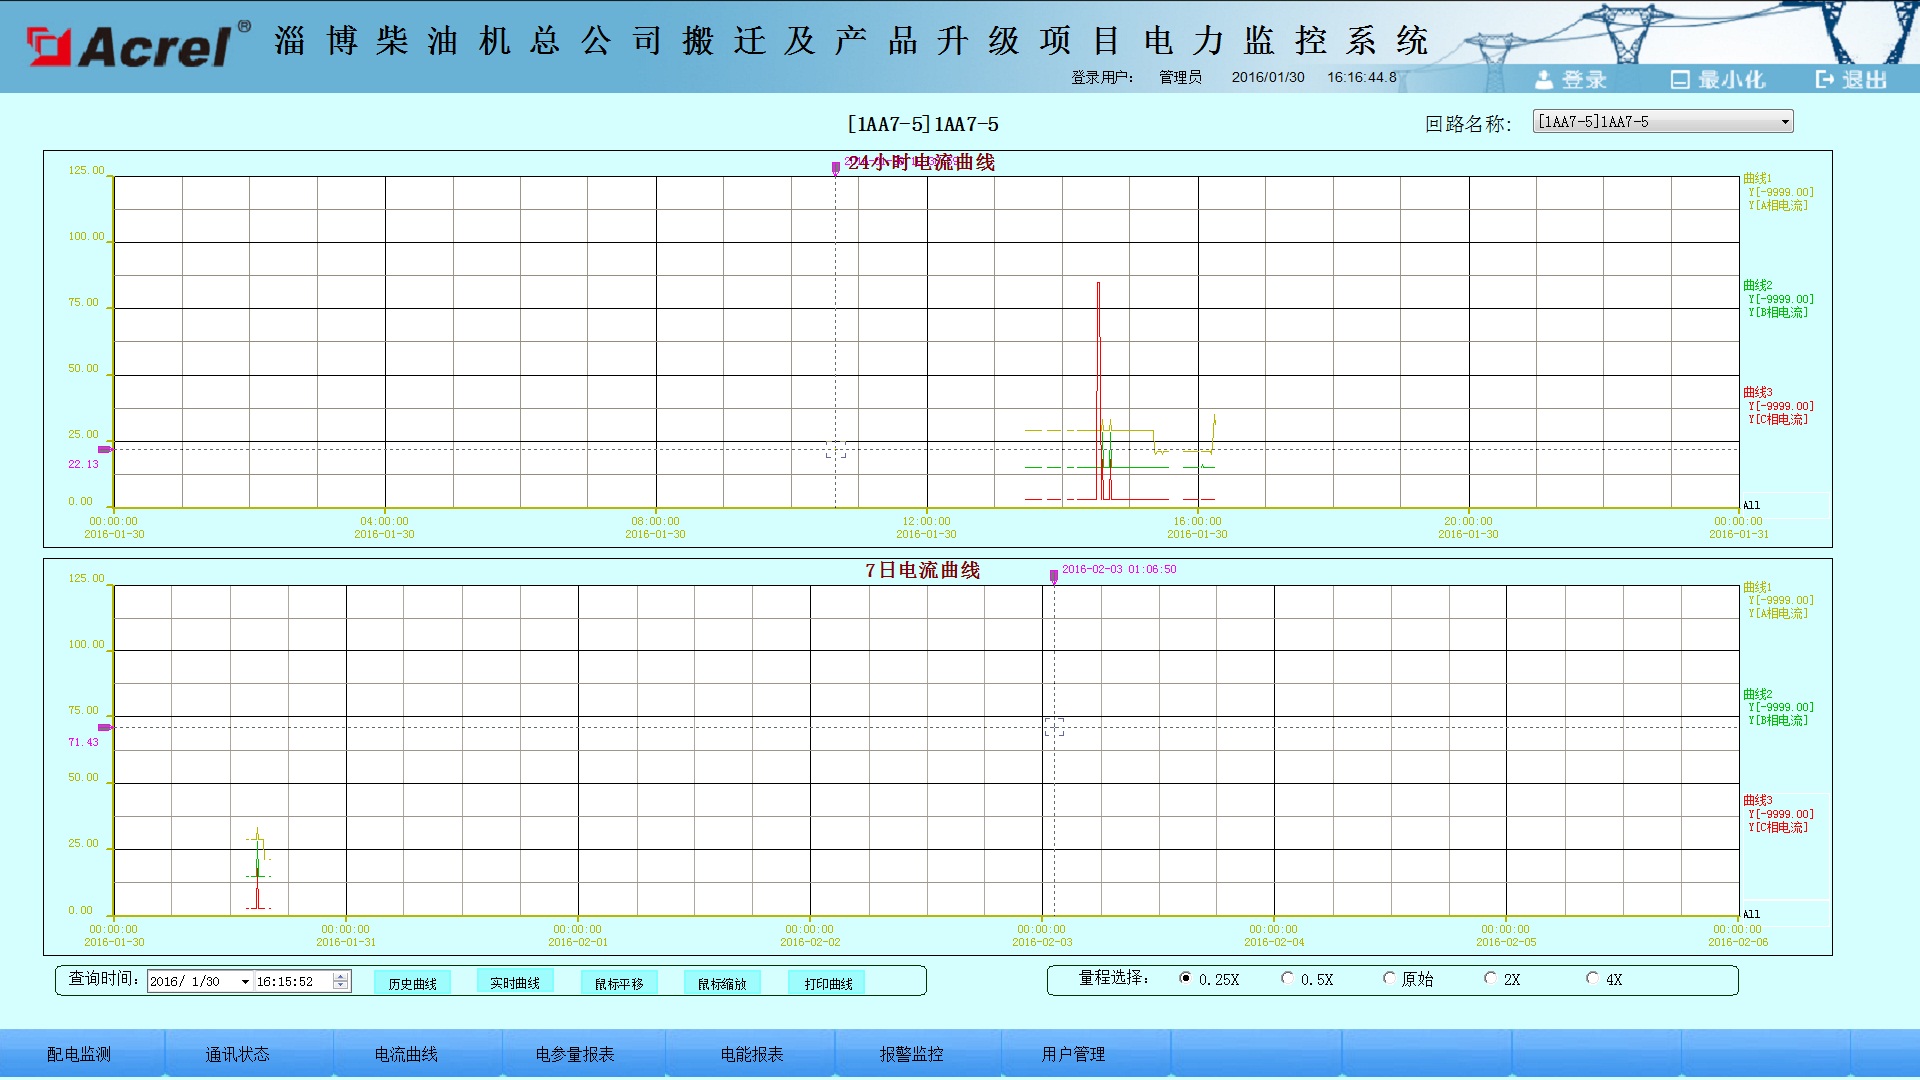Click the 登录 login icon
This screenshot has width=1920, height=1080.
tap(1545, 80)
